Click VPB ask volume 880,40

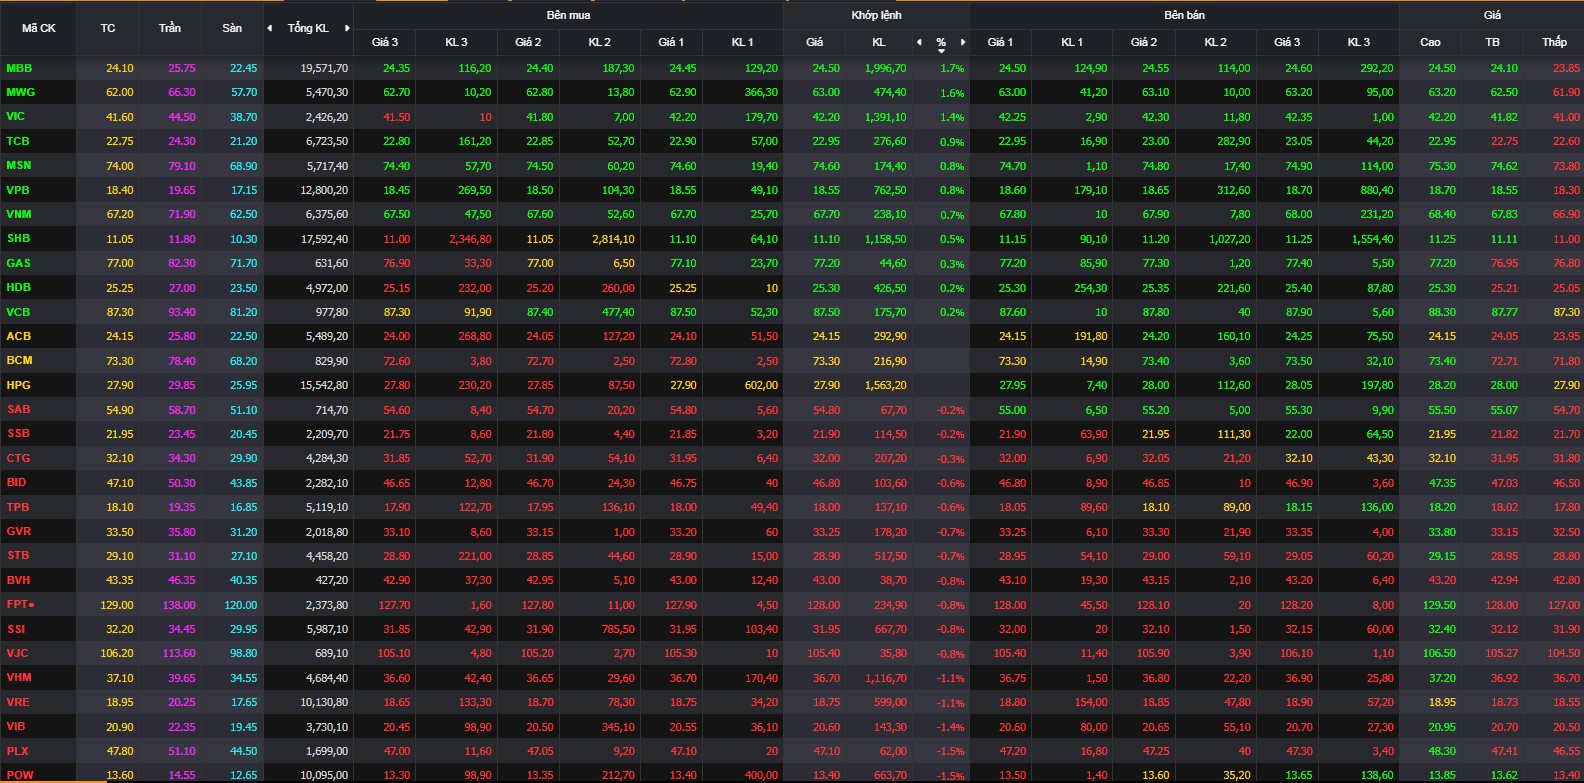click(x=1376, y=190)
